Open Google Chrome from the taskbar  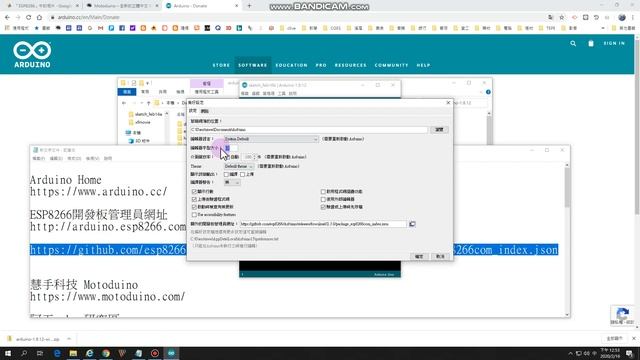click(x=106, y=353)
